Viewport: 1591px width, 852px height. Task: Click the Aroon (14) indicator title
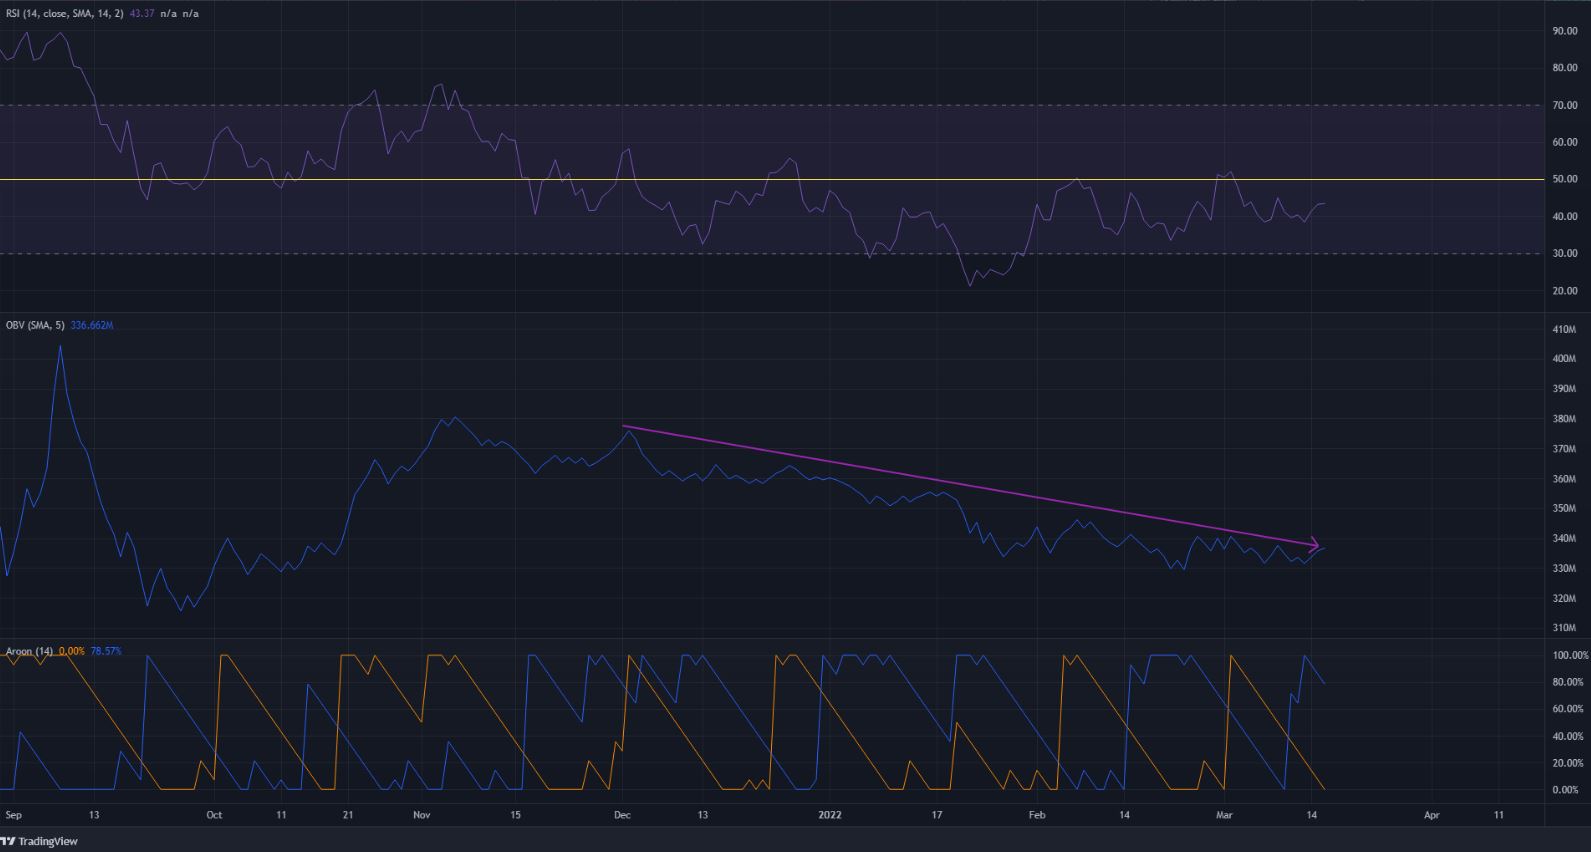click(29, 651)
